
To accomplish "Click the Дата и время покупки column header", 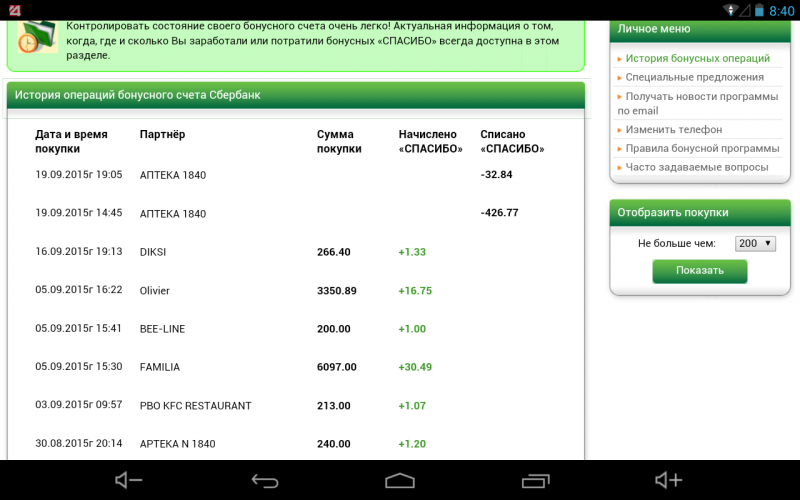I will 71,141.
